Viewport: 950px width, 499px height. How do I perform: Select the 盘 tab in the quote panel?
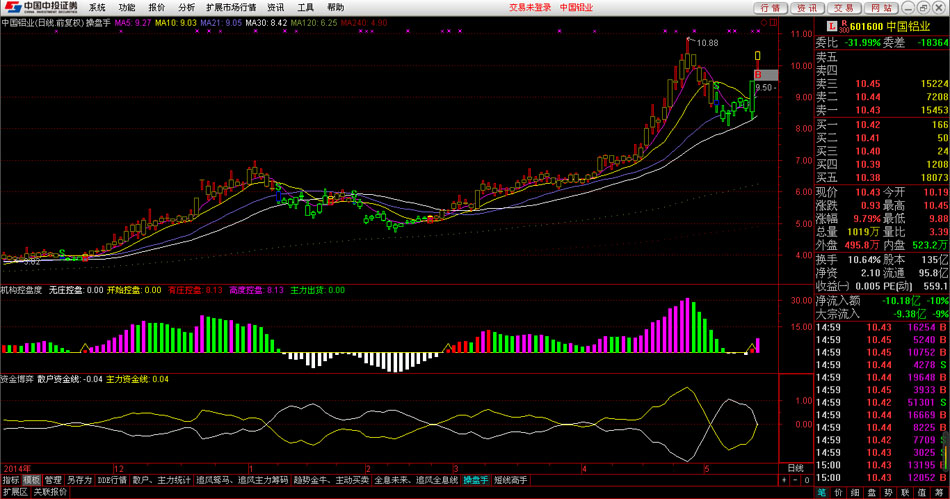click(x=872, y=492)
